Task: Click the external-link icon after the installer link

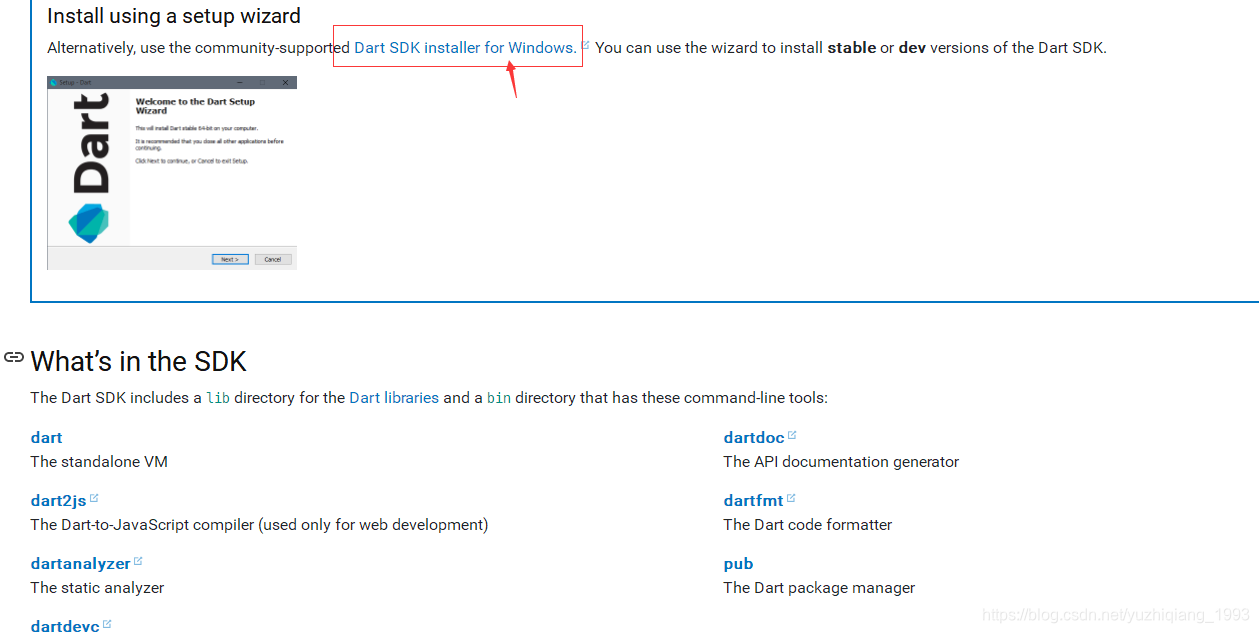Action: (x=586, y=45)
